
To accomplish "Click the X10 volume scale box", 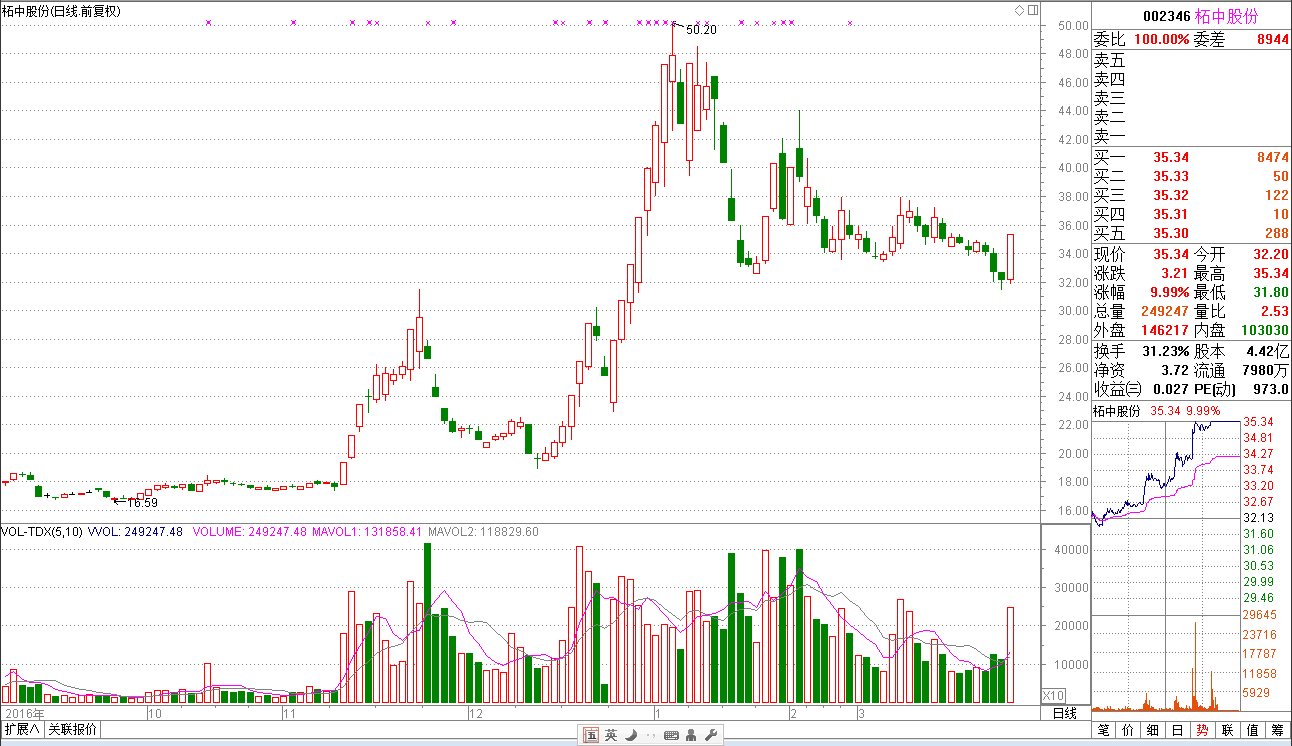I will [1053, 695].
